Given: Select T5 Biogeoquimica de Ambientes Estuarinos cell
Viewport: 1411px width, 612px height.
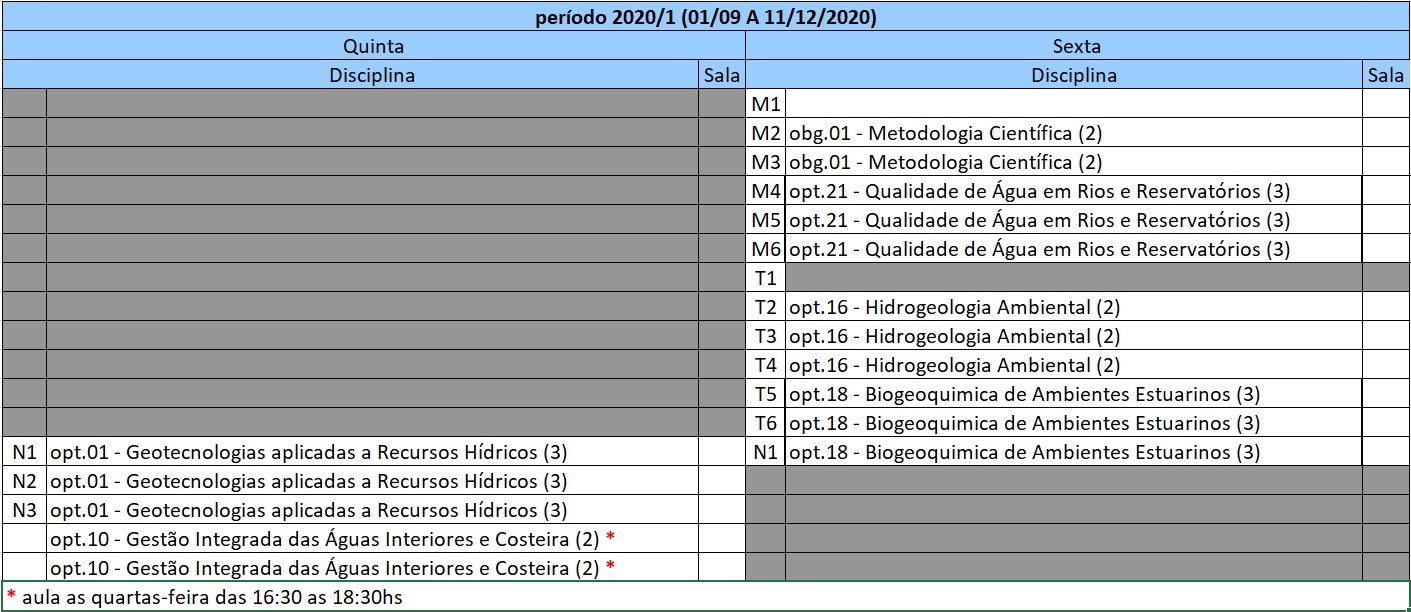Looking at the screenshot, I should click(1074, 394).
